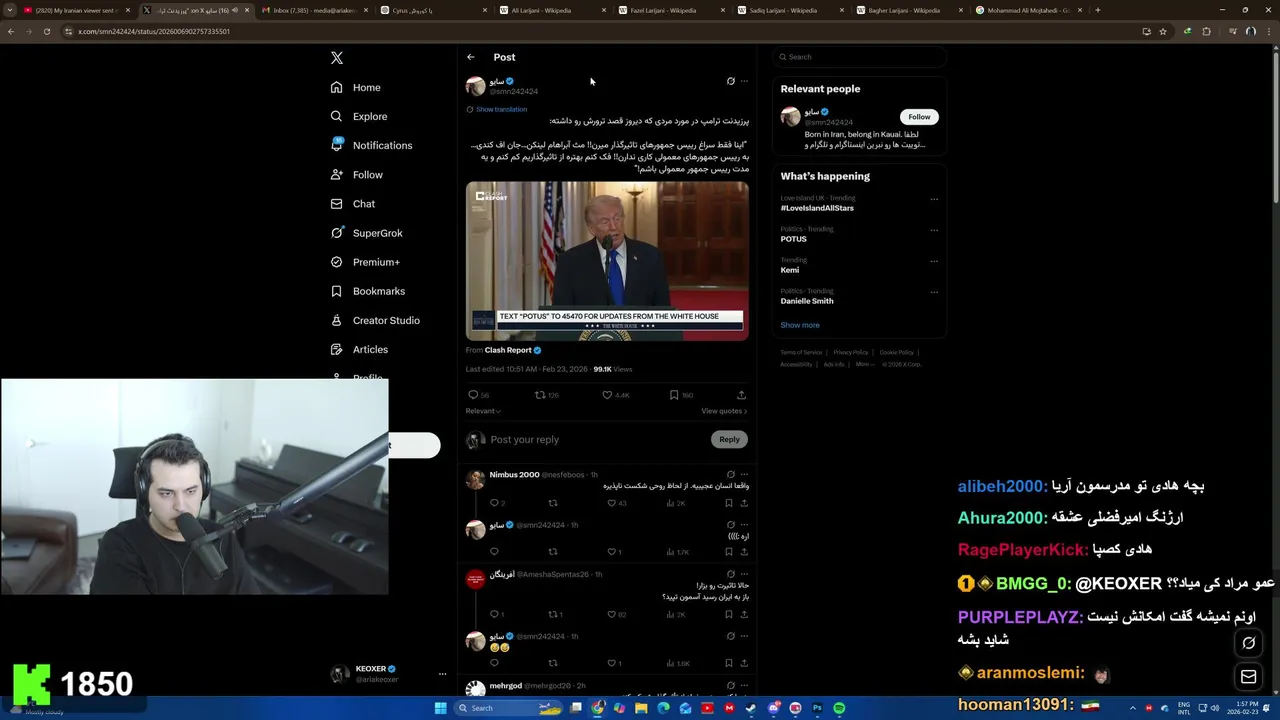Open the Home sidebar item
This screenshot has height=720, width=1280.
tap(356, 87)
